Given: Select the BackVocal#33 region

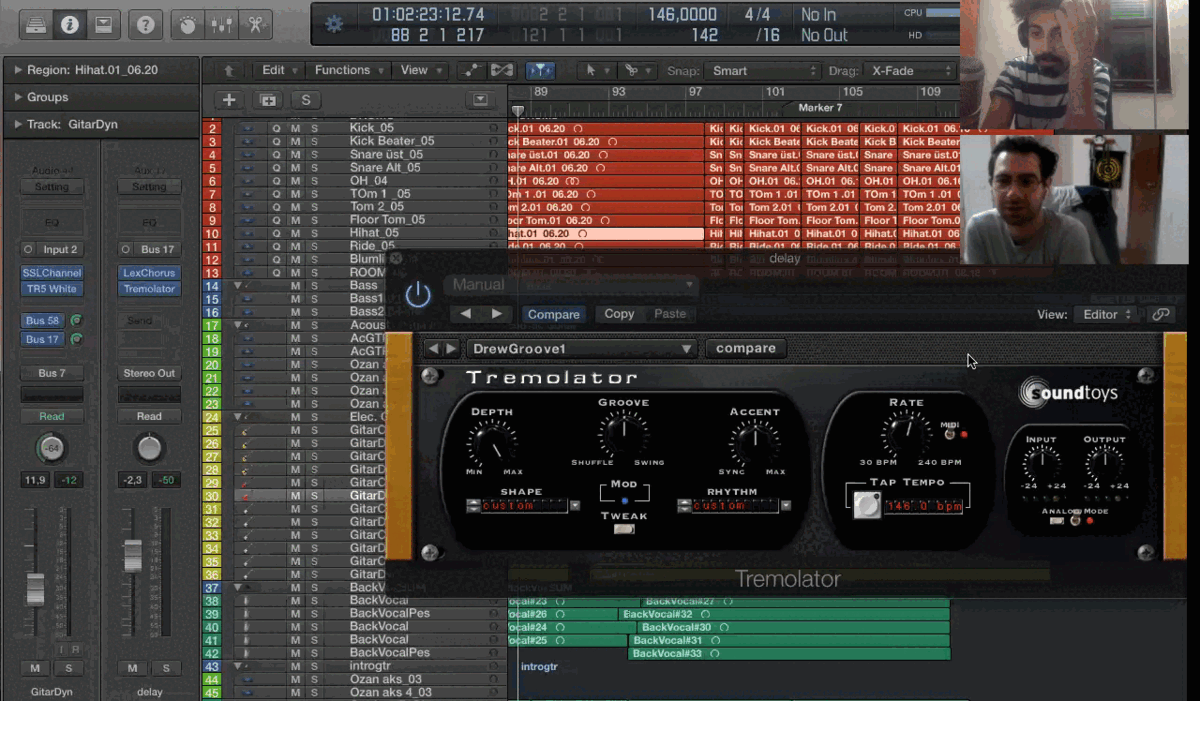Looking at the screenshot, I should click(789, 653).
